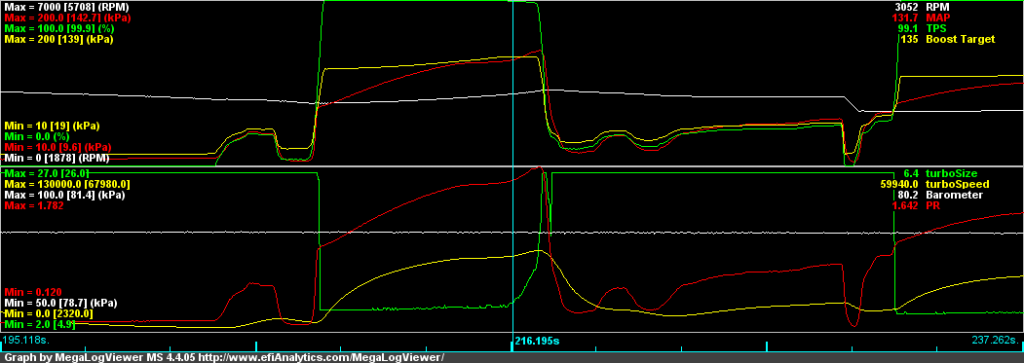Click the Max = 200 [139] (kPa) text

(58, 39)
